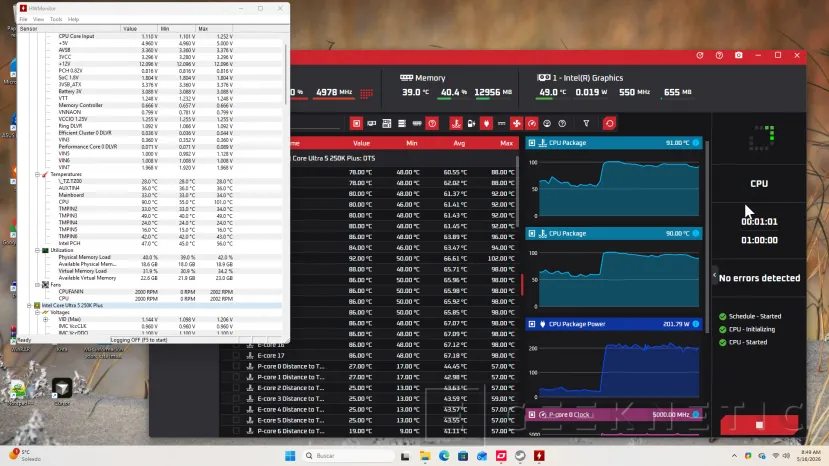Toggle the motherboard filter icon
This screenshot has width=829, height=466.
387,123
